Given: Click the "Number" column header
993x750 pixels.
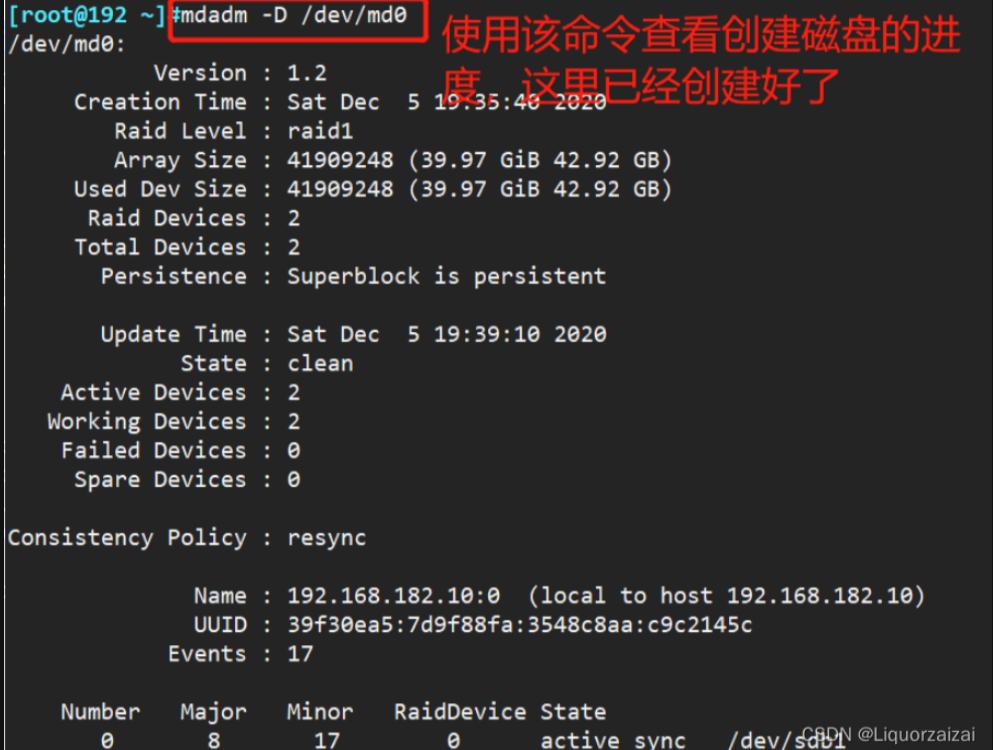Looking at the screenshot, I should click(x=100, y=713).
